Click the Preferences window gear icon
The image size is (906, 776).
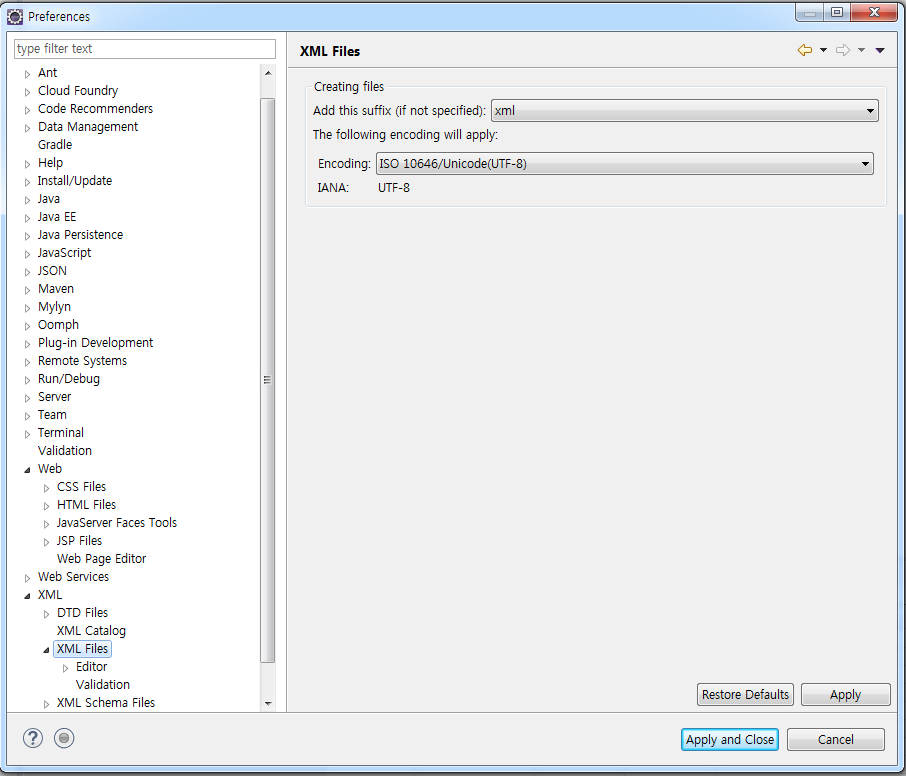pos(15,17)
